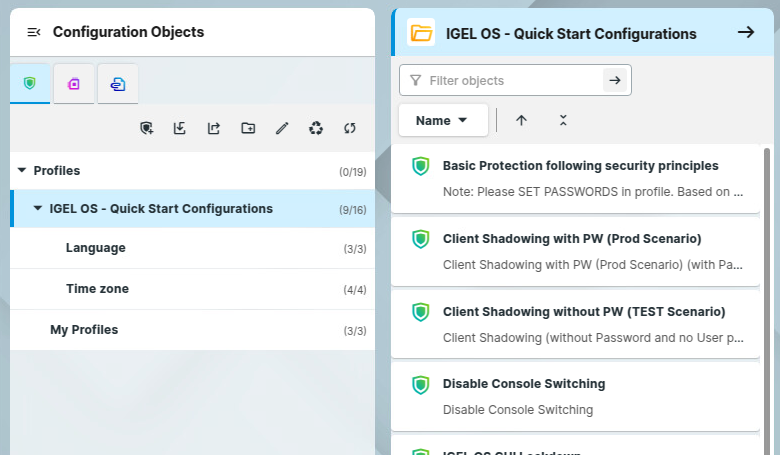780x455 pixels.
Task: Click the refresh arrows icon
Action: click(x=350, y=128)
